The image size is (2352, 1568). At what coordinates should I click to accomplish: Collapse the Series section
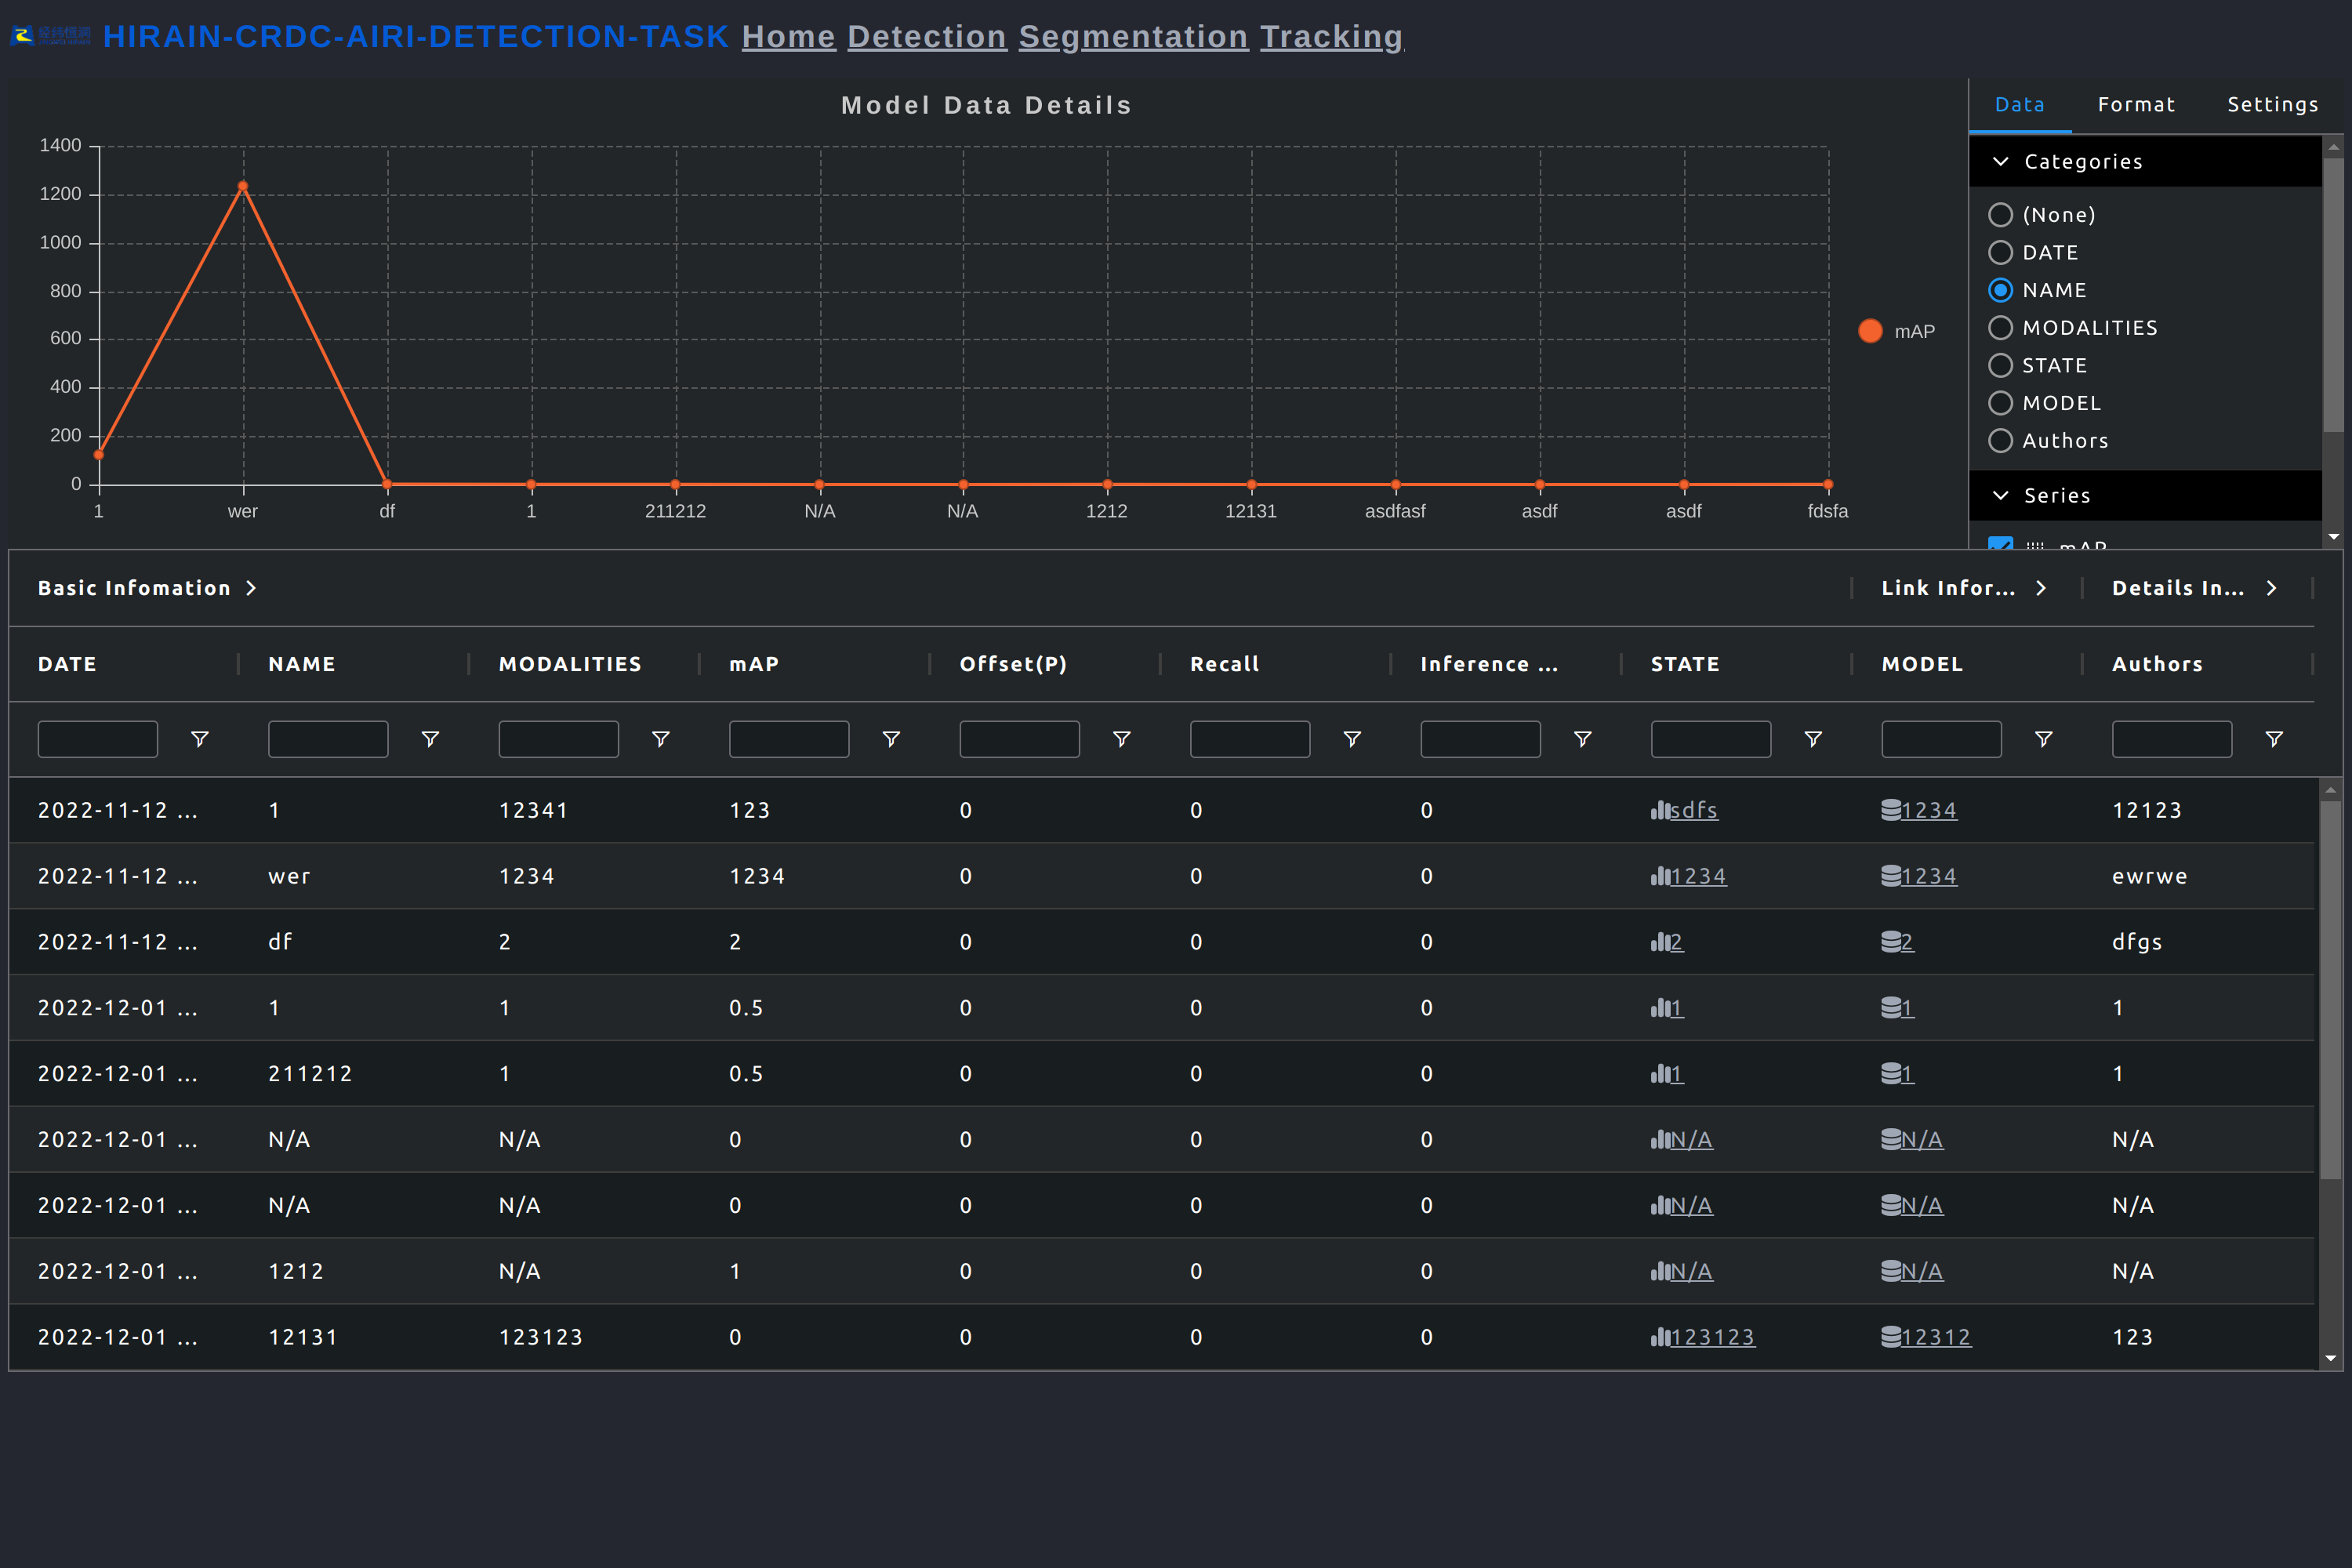coord(2000,496)
